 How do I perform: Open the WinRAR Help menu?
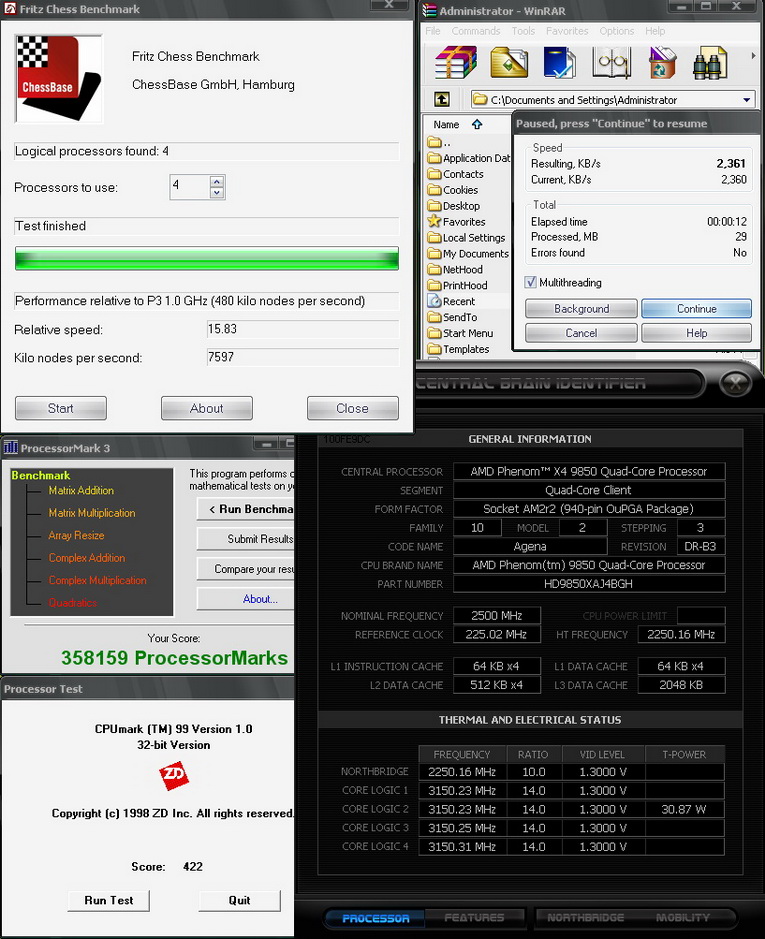pos(655,31)
